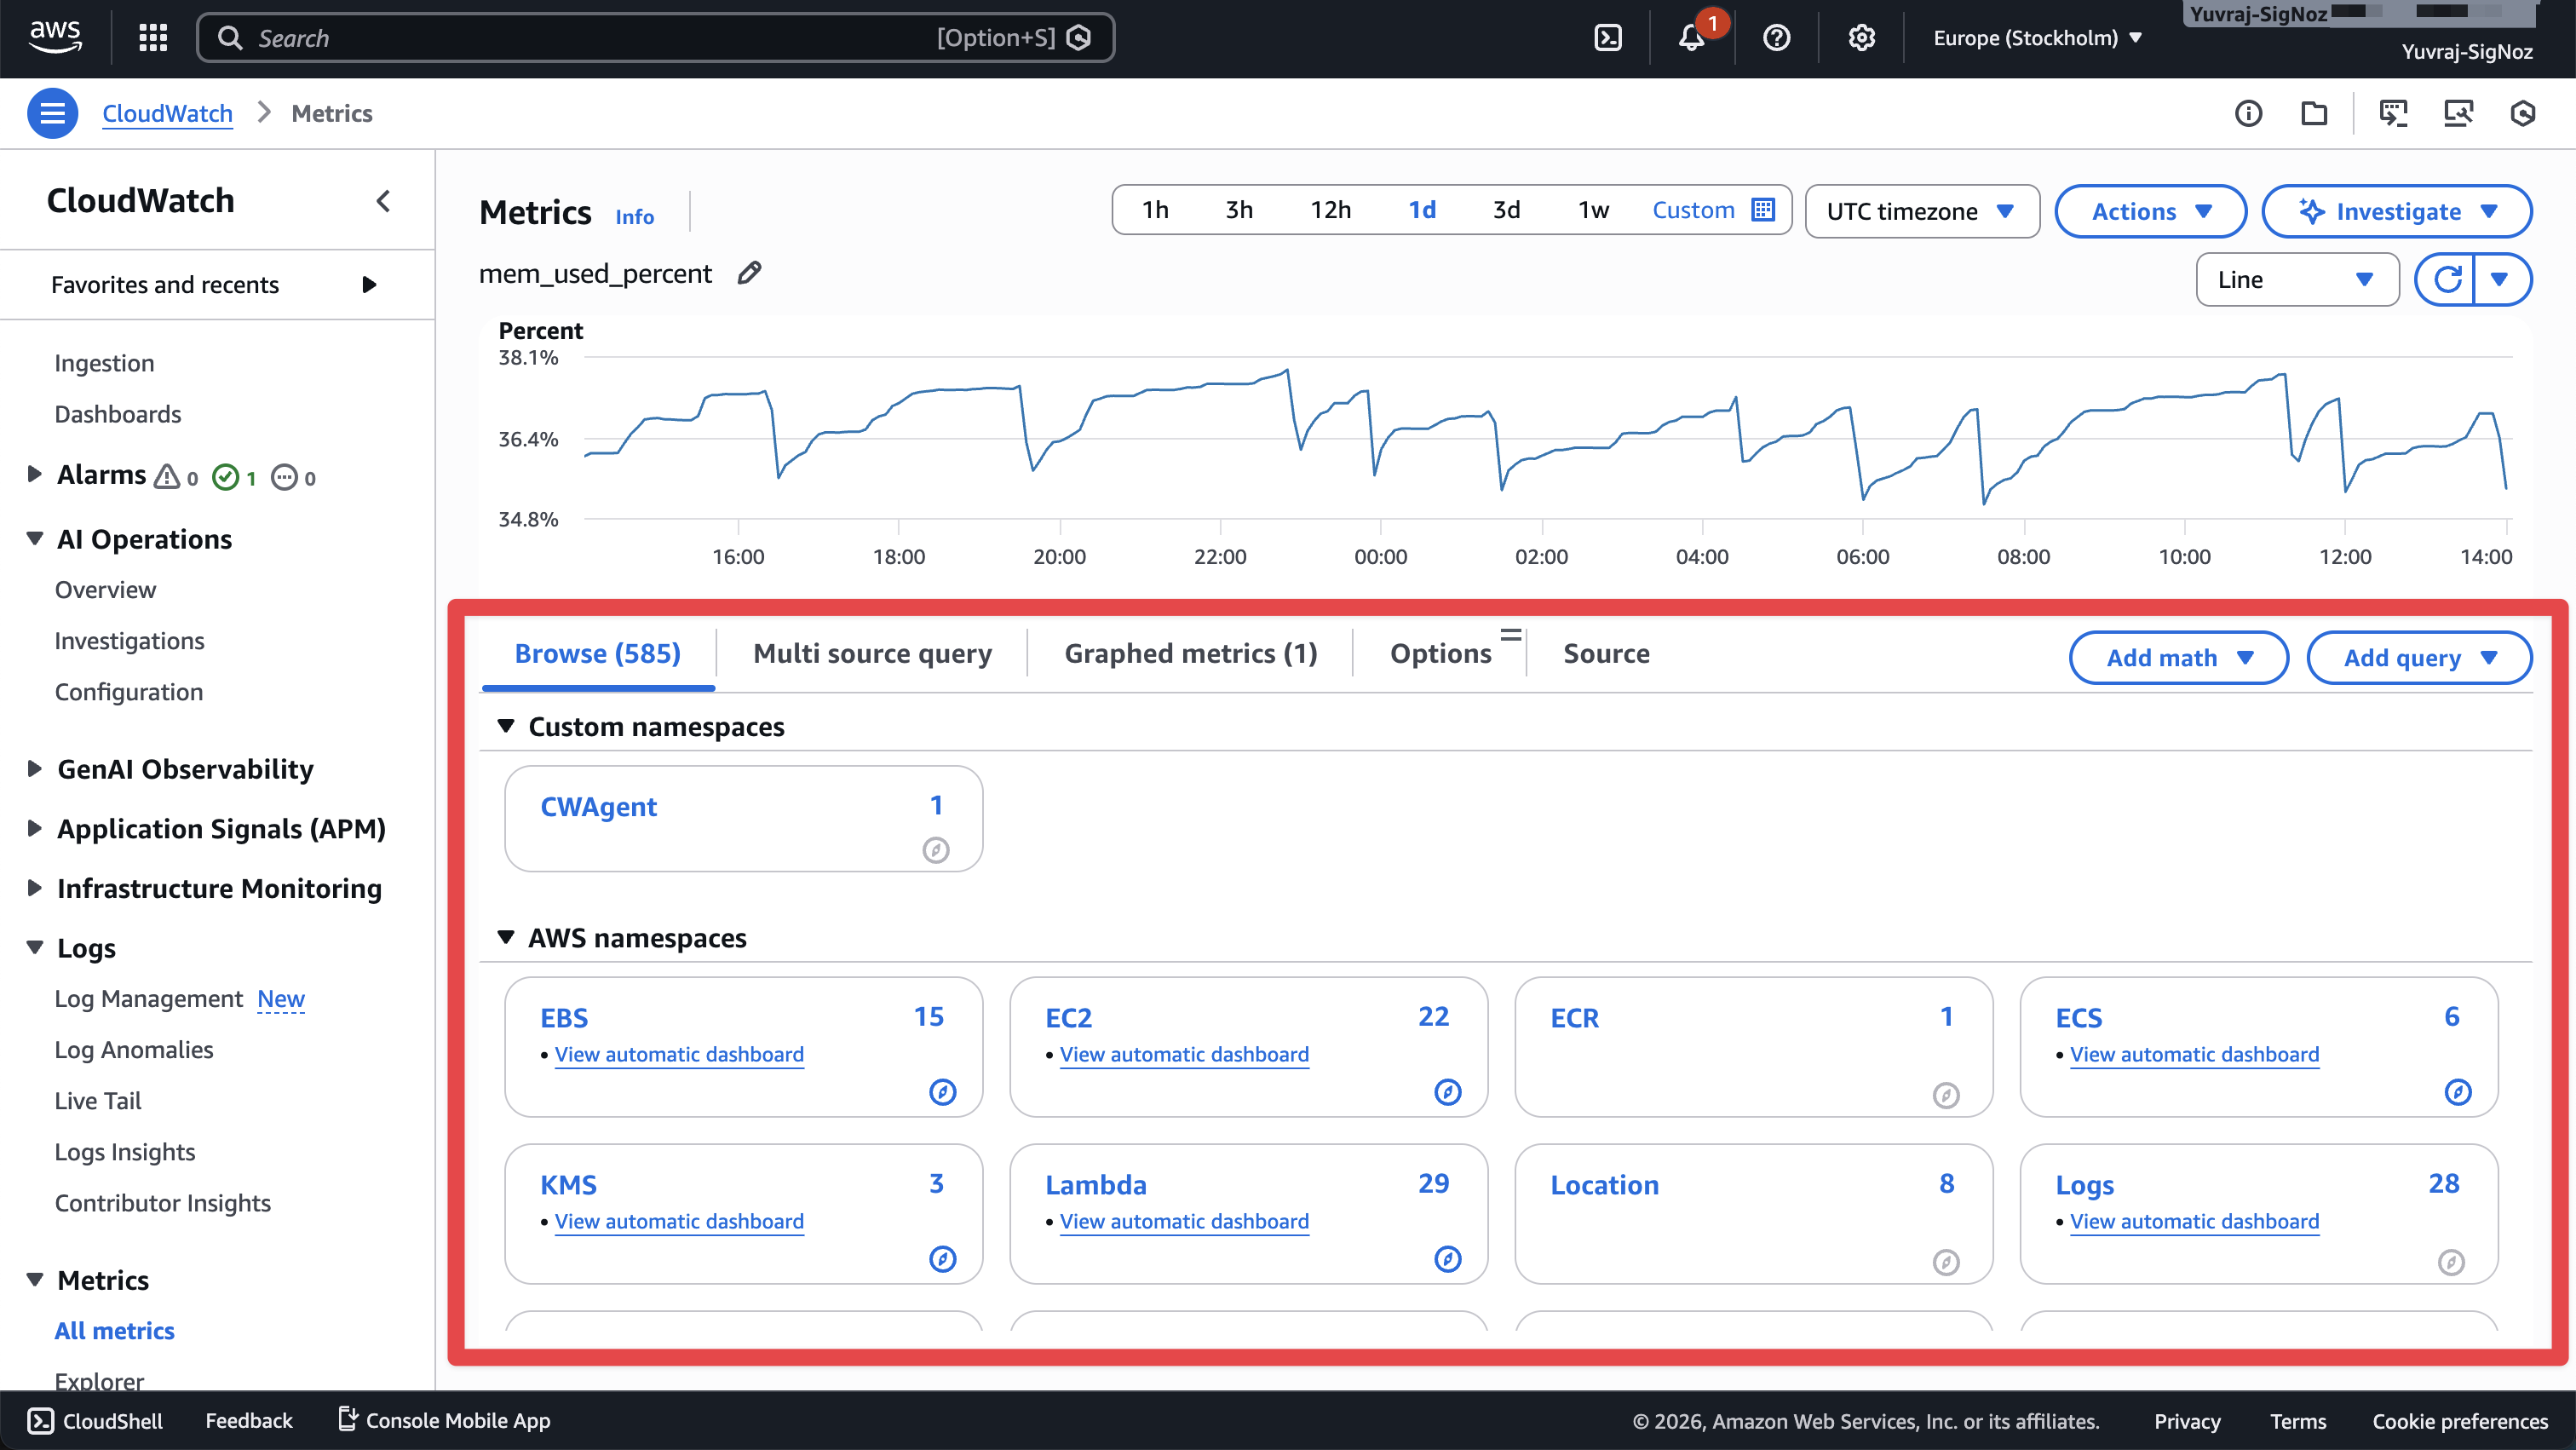The image size is (2576, 1450).
Task: Open the AWS help question mark icon
Action: 1777,37
